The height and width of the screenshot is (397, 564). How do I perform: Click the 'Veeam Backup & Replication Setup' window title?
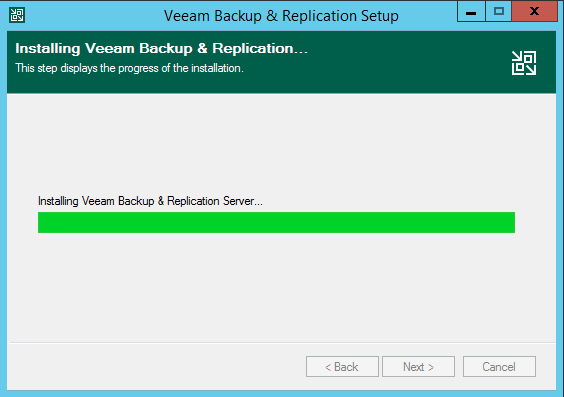(x=281, y=16)
